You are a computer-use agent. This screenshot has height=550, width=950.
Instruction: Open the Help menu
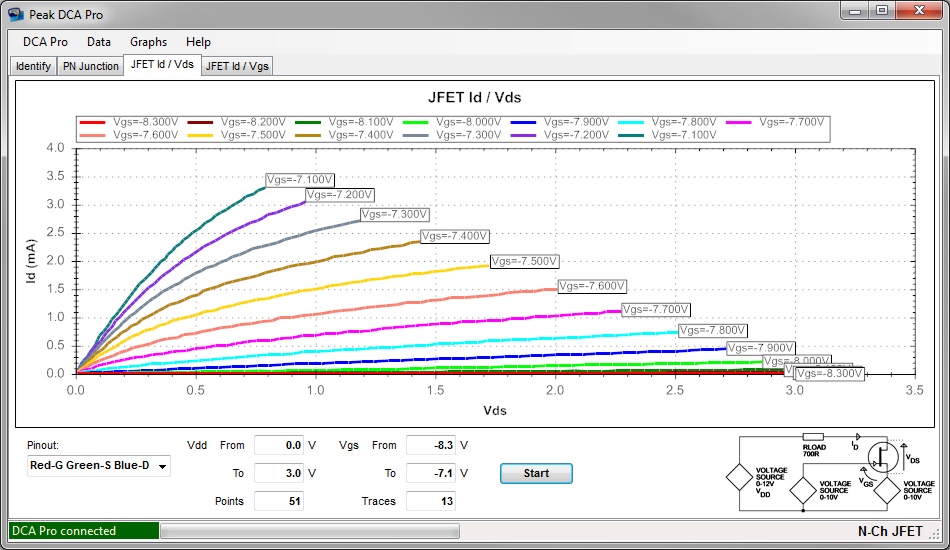(198, 42)
